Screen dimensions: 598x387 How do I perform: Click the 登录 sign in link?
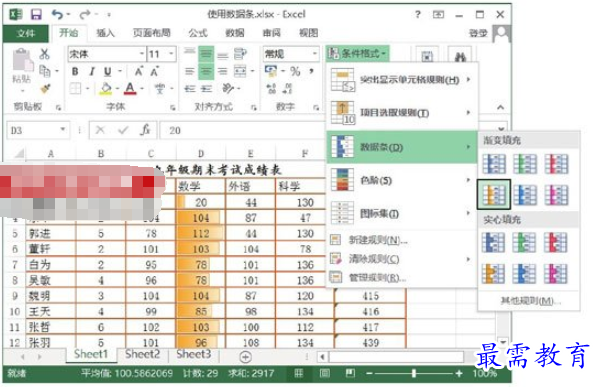click(x=478, y=34)
